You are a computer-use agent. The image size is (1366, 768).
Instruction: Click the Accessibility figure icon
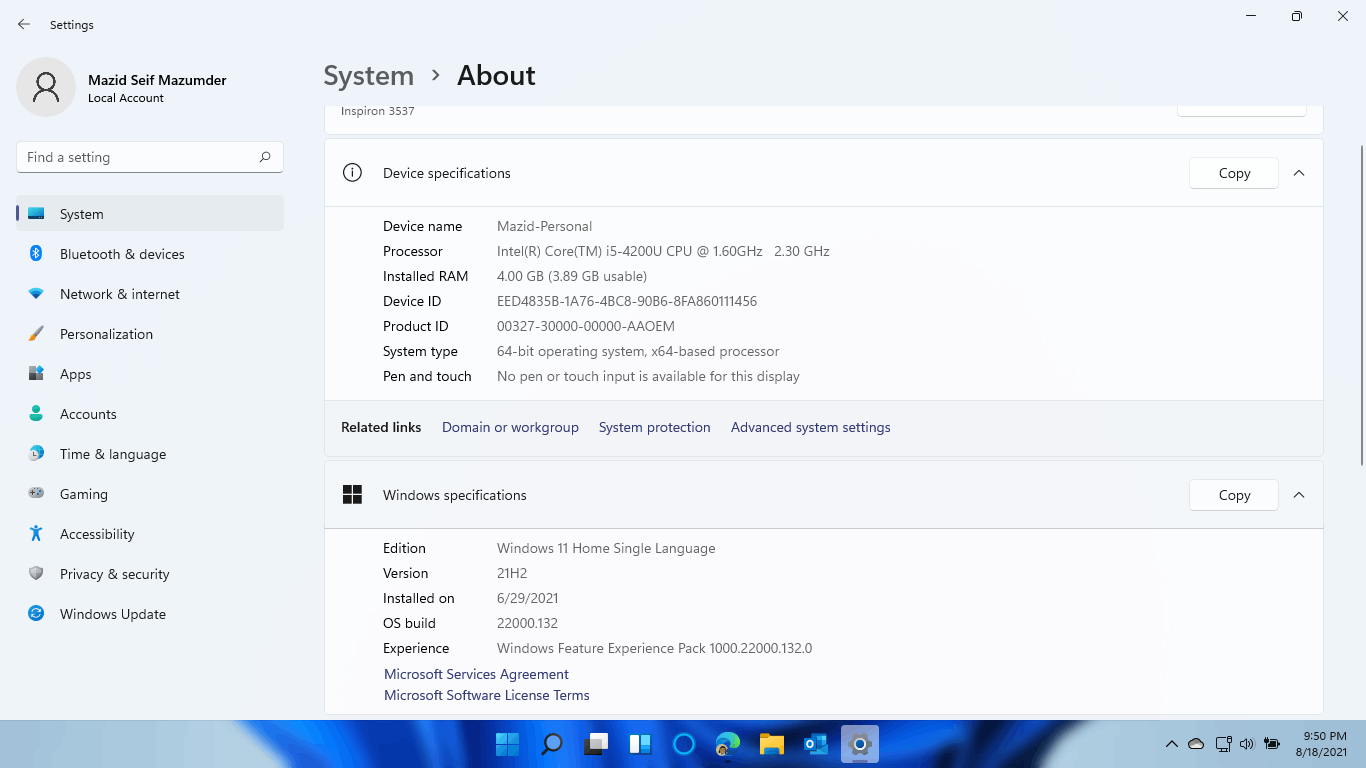coord(36,534)
